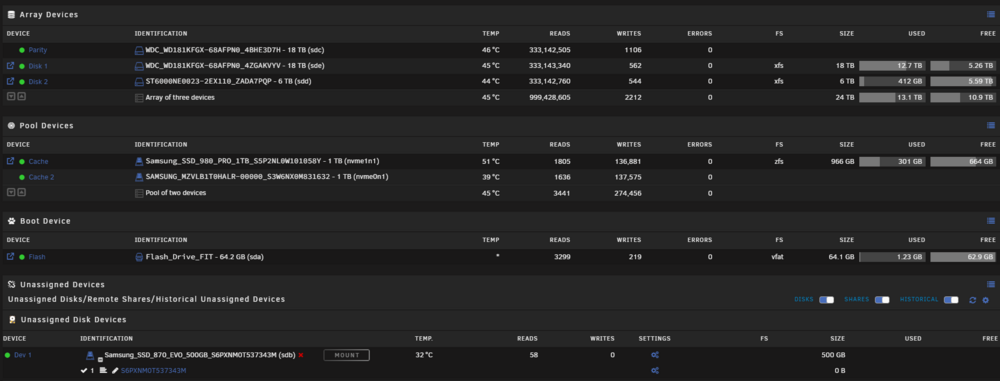Collapse the Samsung SSD 870 EVO partition list

click(x=100, y=359)
